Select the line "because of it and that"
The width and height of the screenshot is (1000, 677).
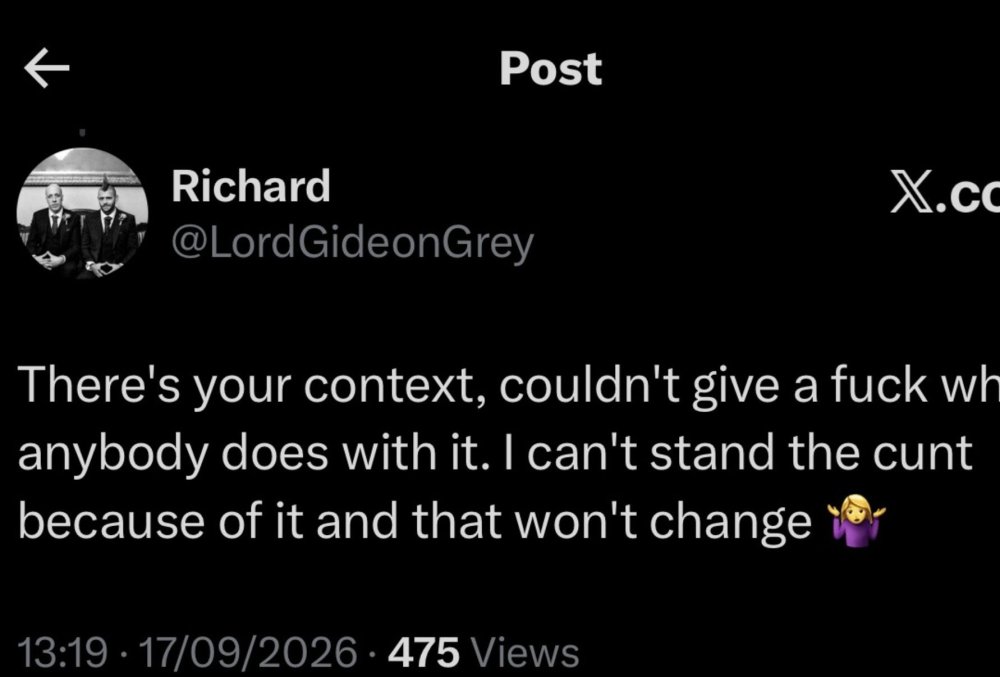[x=452, y=523]
